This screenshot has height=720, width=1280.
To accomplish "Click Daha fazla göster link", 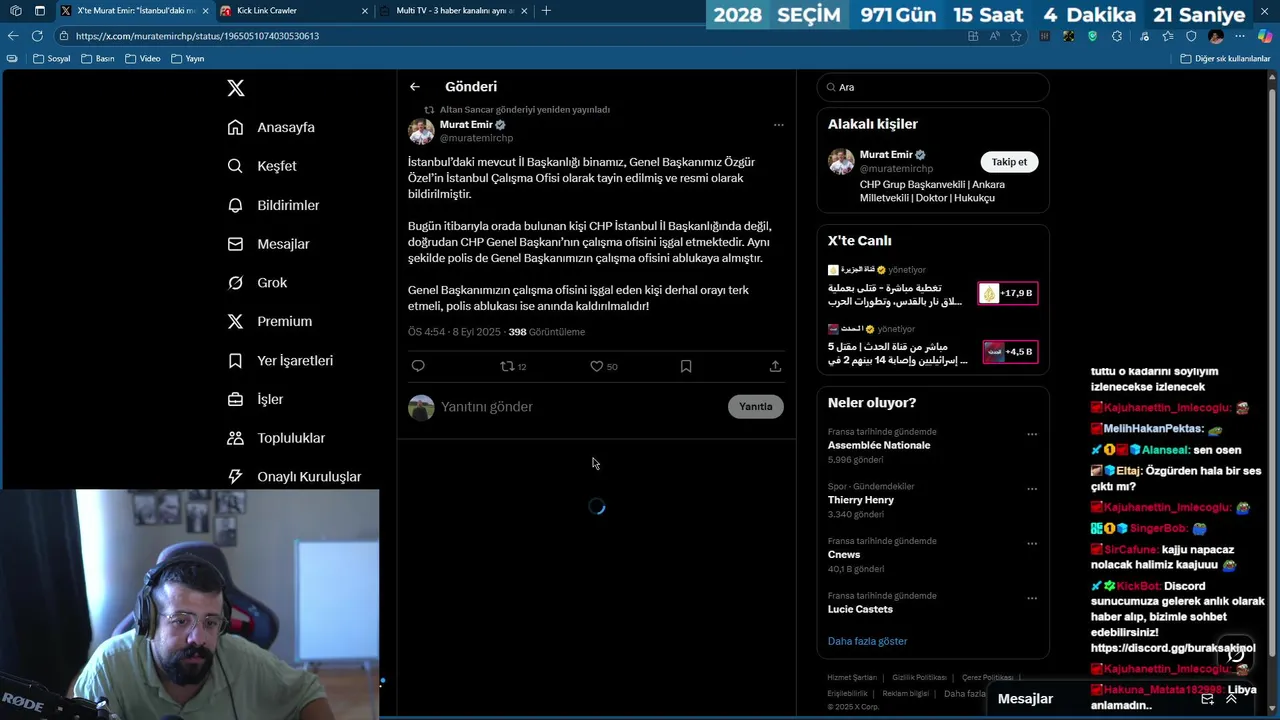I will 868,641.
